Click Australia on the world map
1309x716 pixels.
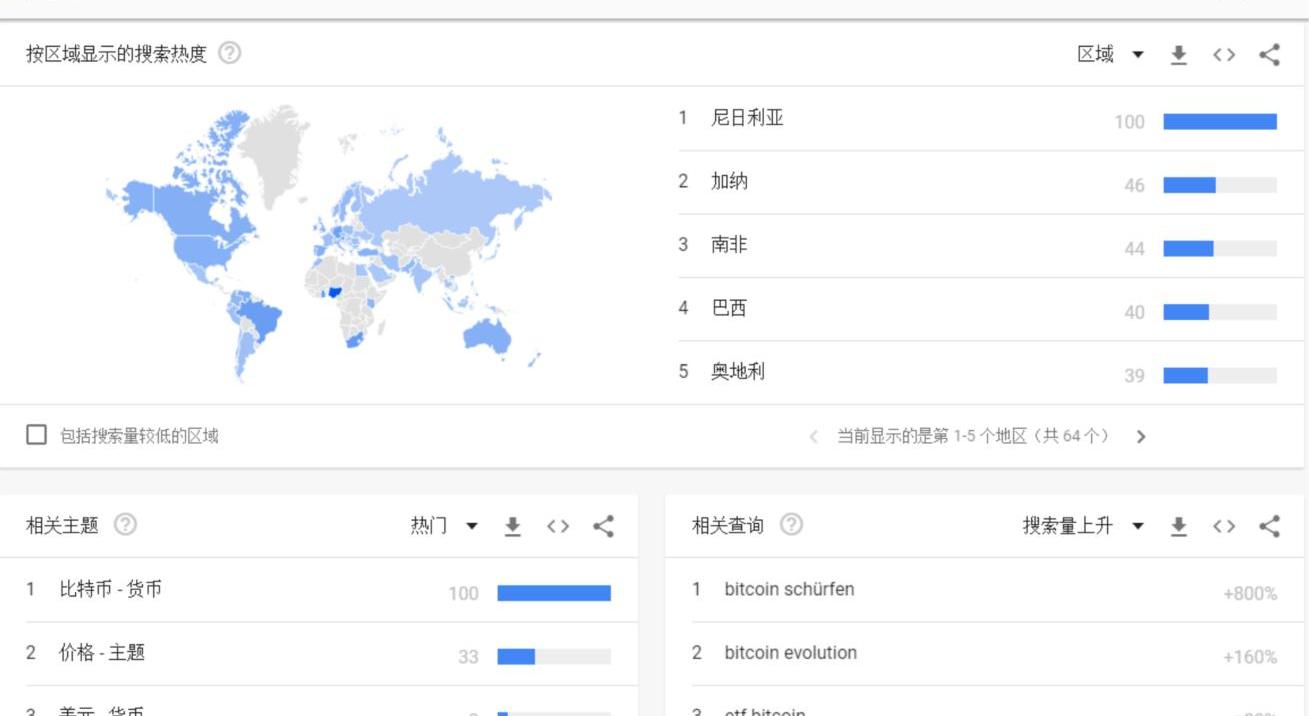tap(487, 335)
